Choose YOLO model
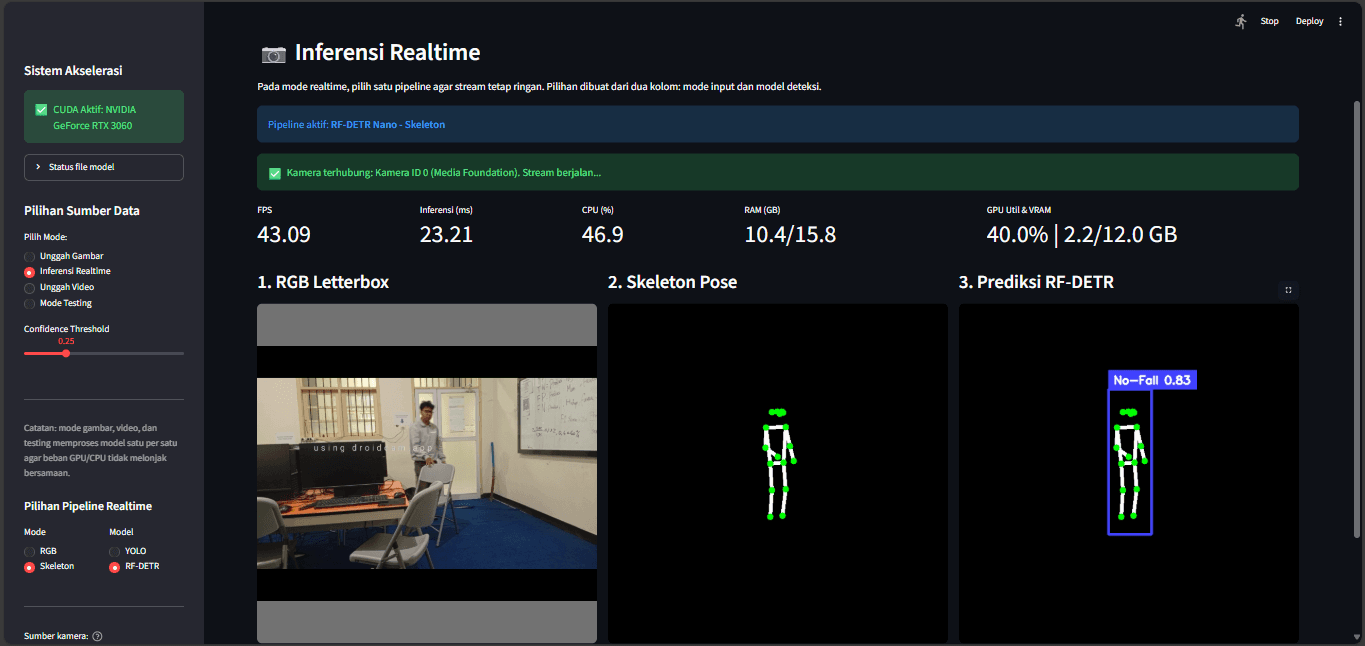Viewport: 1365px width, 646px height. (x=127, y=551)
